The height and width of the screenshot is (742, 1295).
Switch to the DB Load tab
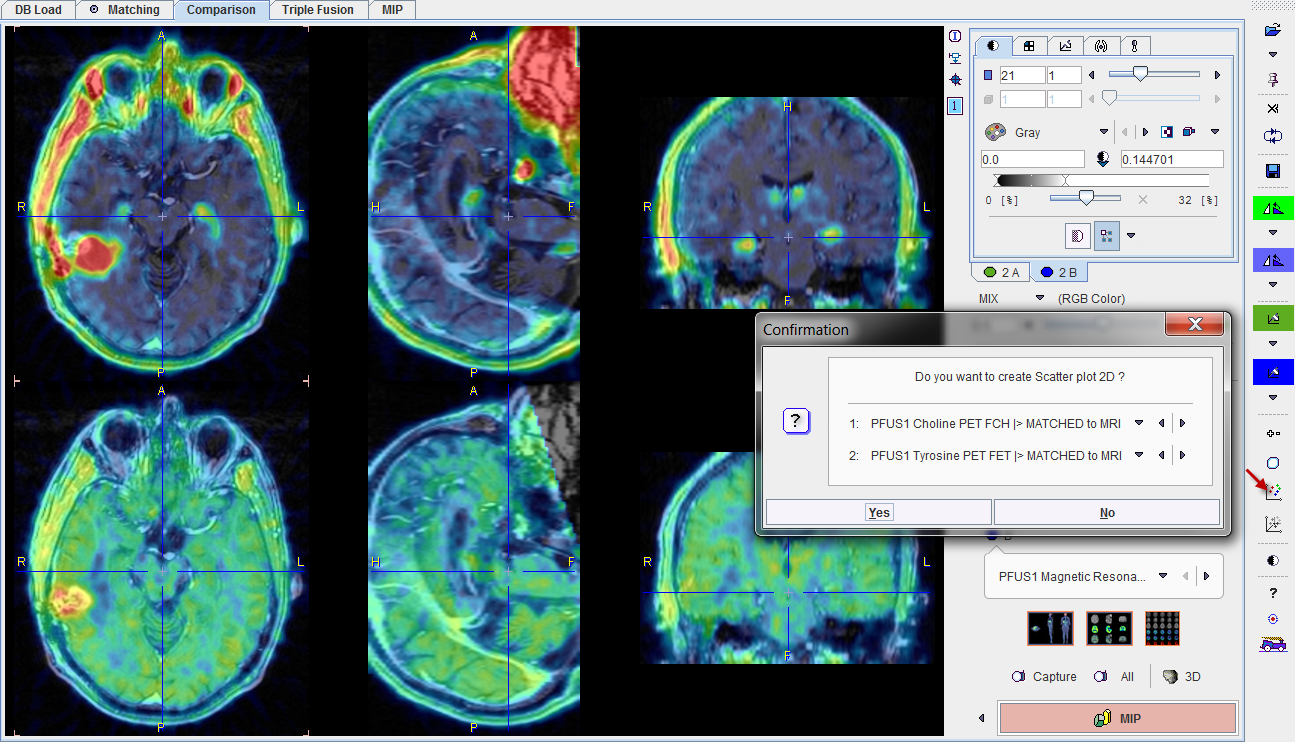tap(38, 10)
